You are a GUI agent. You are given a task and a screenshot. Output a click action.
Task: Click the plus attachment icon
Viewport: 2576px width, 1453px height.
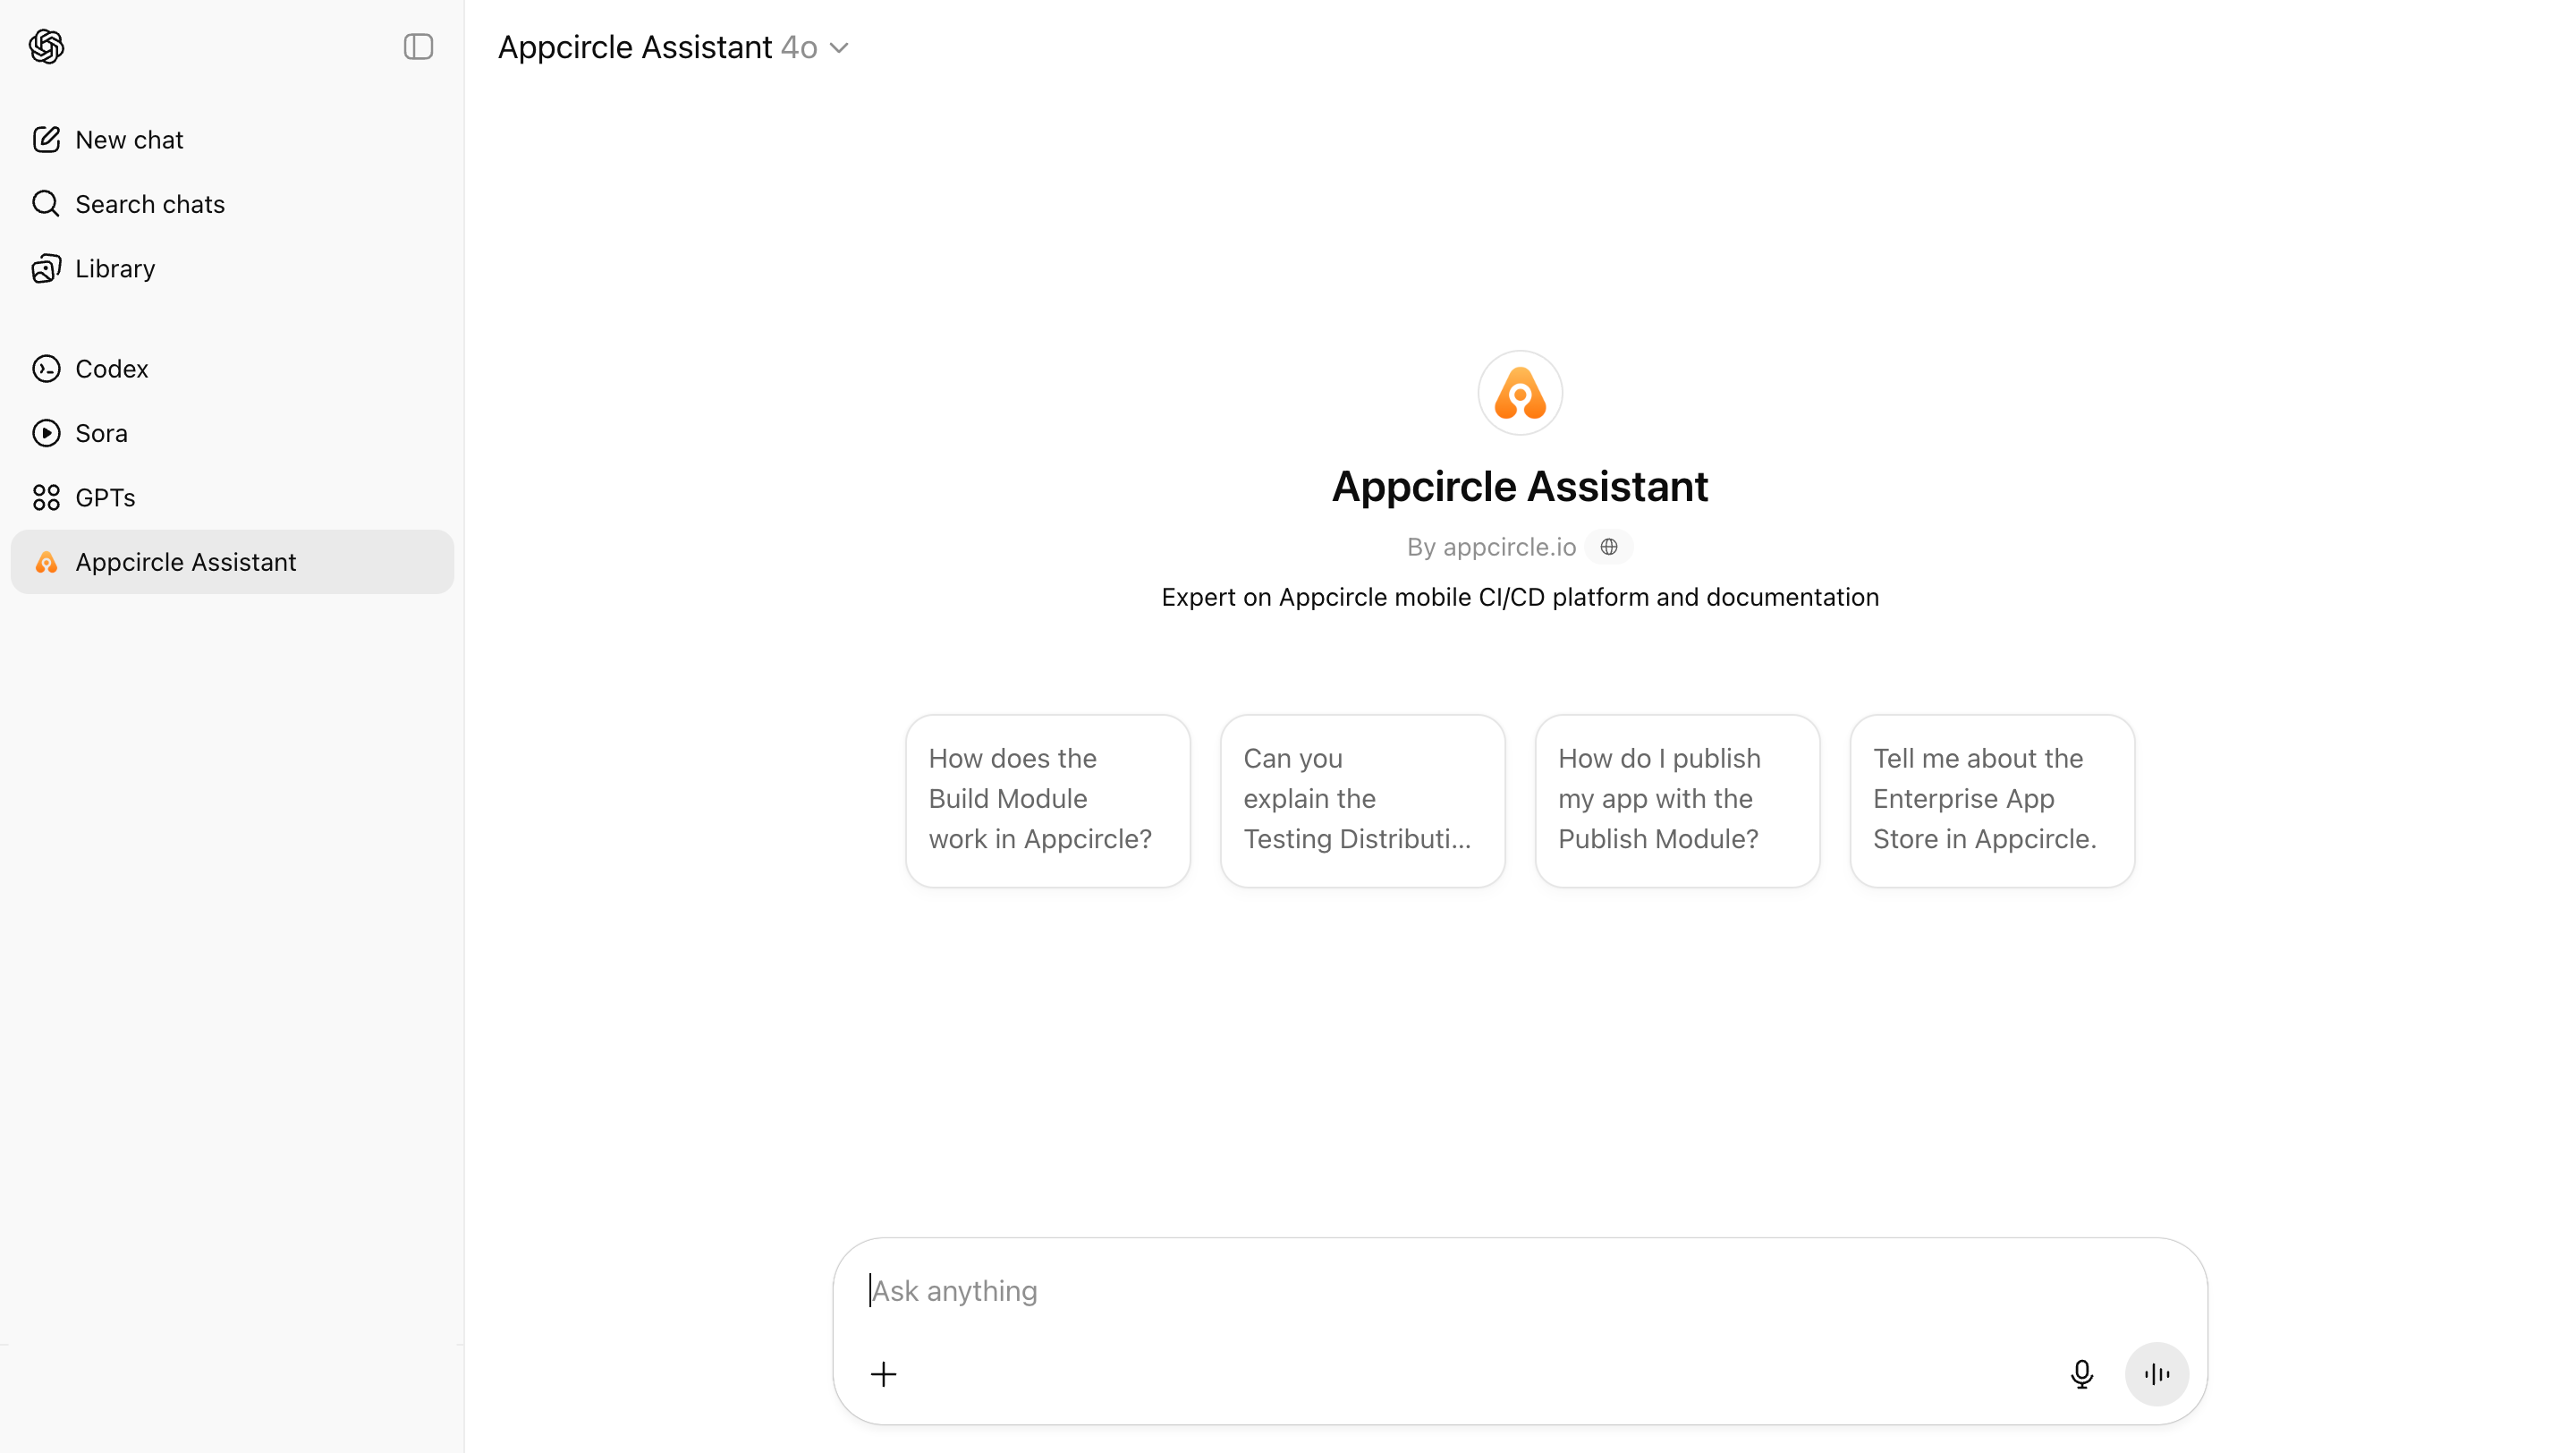click(884, 1374)
